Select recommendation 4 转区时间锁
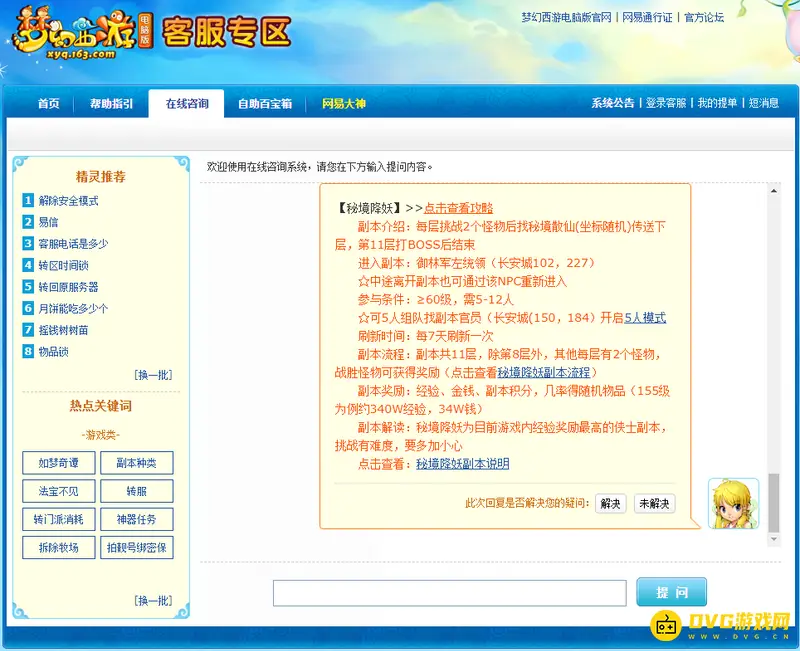This screenshot has height=651, width=800. pyautogui.click(x=63, y=265)
